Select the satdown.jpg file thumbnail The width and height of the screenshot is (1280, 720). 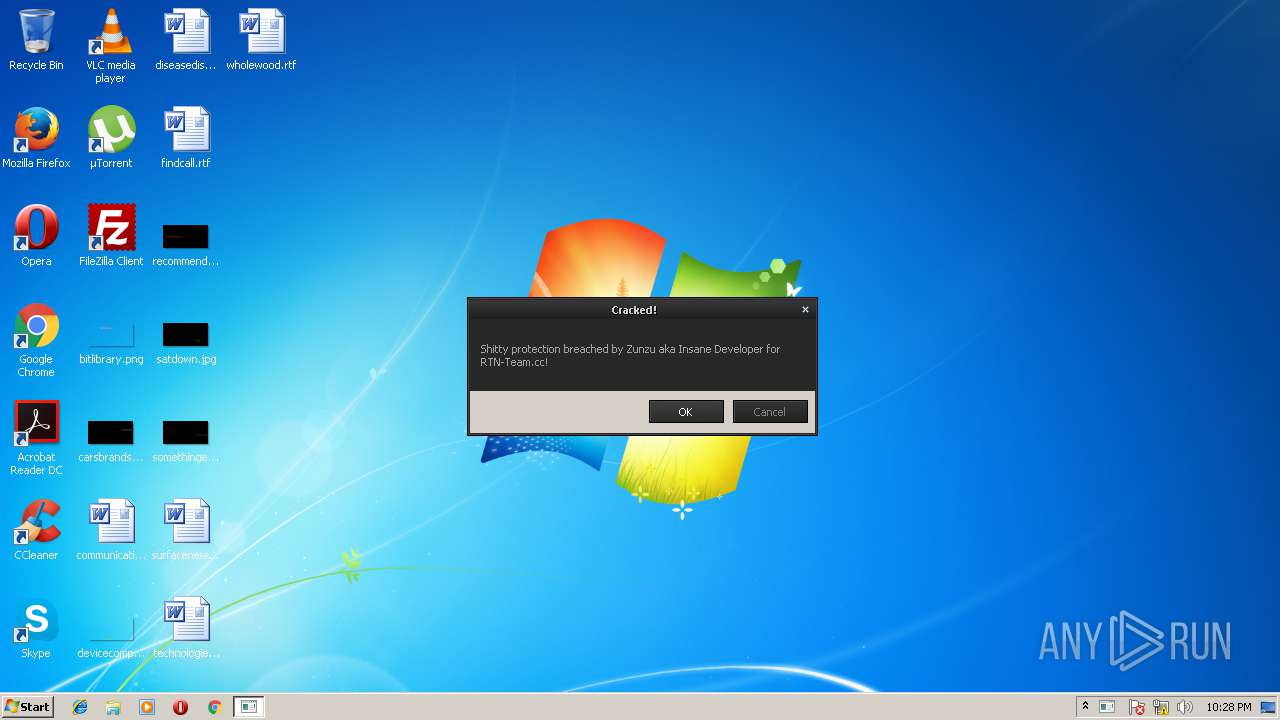186,343
